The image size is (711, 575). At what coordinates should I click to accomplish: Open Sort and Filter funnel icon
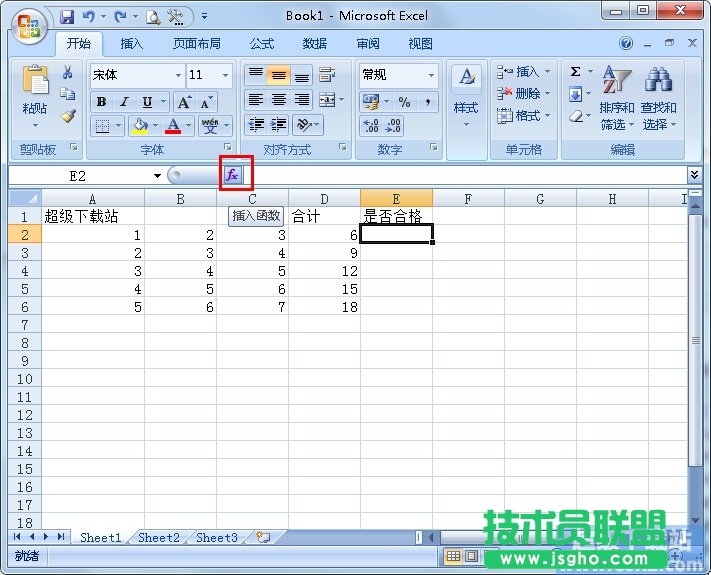(617, 79)
